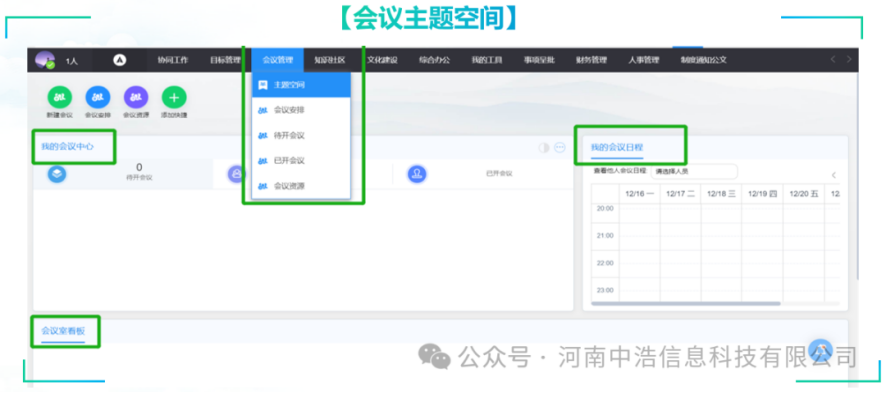Click the green 新建会议 shortcut icon

(59, 98)
